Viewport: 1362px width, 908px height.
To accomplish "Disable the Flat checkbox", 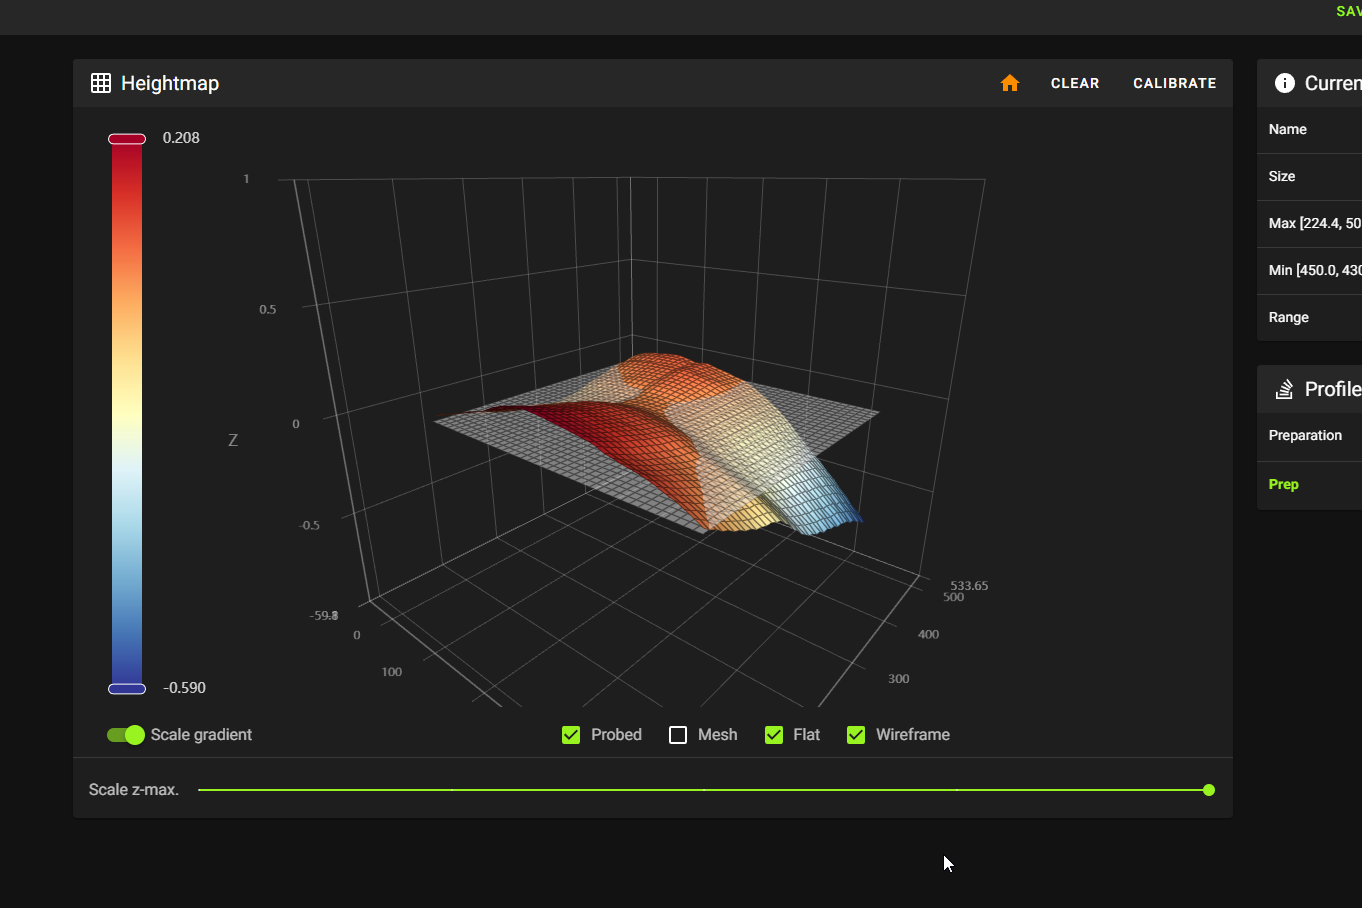I will (774, 735).
